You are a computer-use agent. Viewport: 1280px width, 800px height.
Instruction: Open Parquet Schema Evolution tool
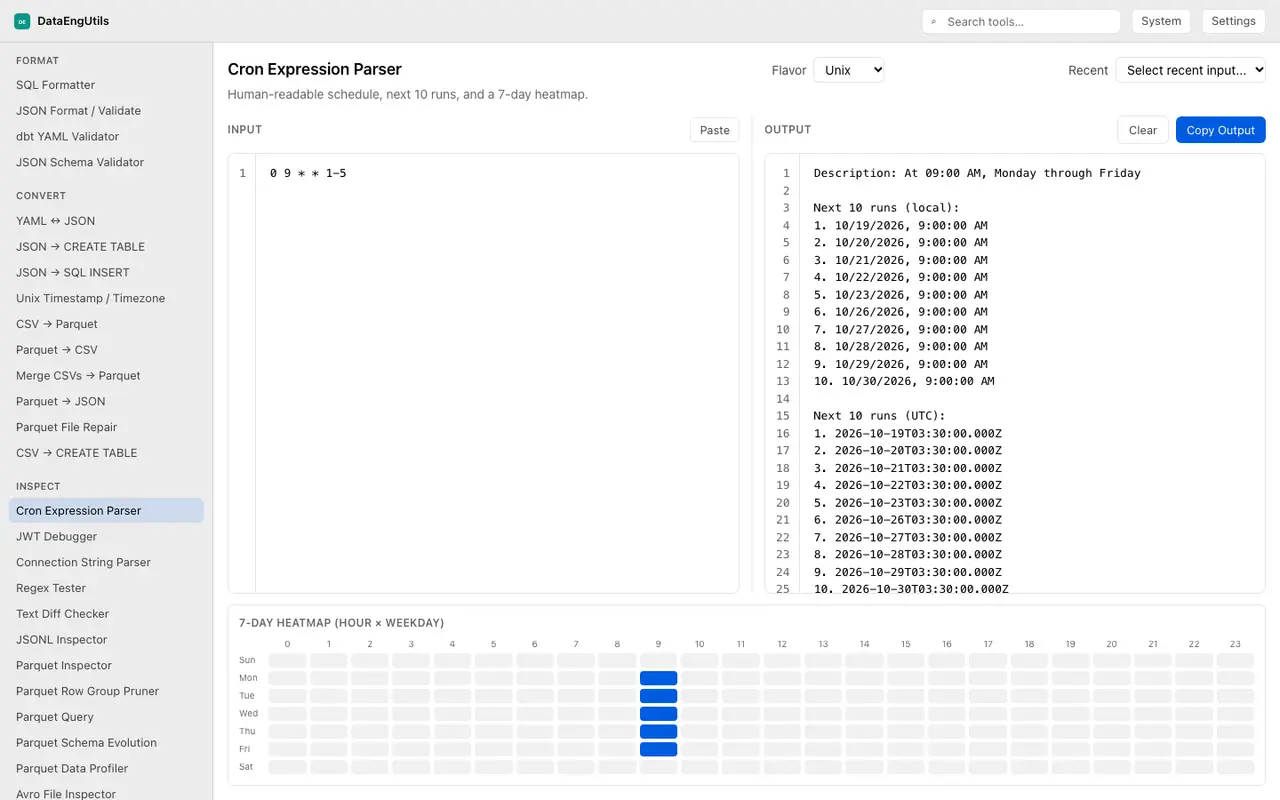click(106, 743)
